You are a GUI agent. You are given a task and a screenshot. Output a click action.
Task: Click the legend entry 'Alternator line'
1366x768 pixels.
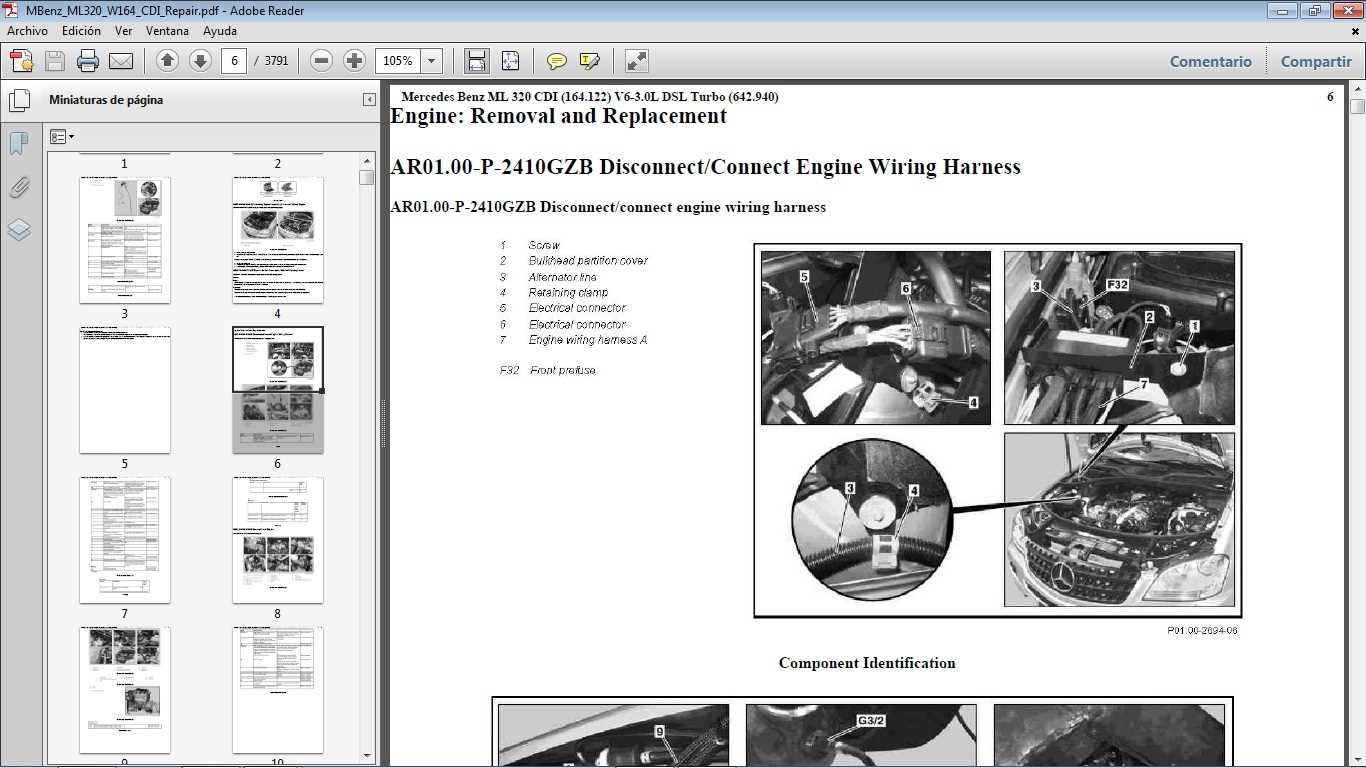562,277
